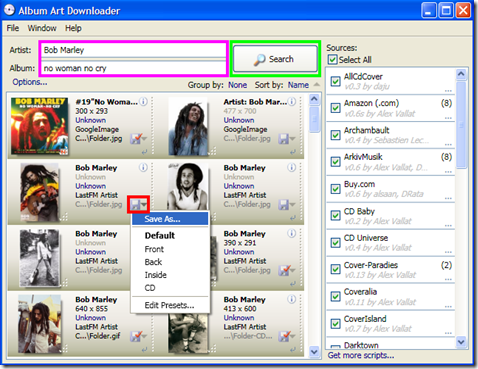478x369 pixels.
Task: Uncheck the Select All sources checkbox
Action: coord(332,59)
